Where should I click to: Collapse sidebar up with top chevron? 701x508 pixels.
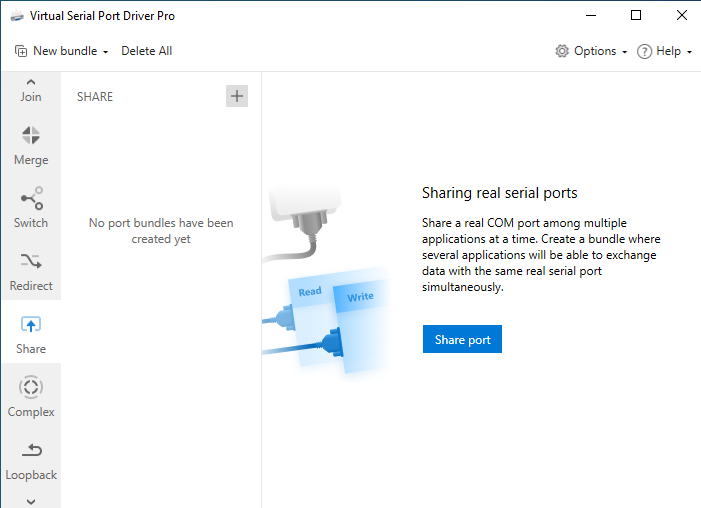coord(30,82)
